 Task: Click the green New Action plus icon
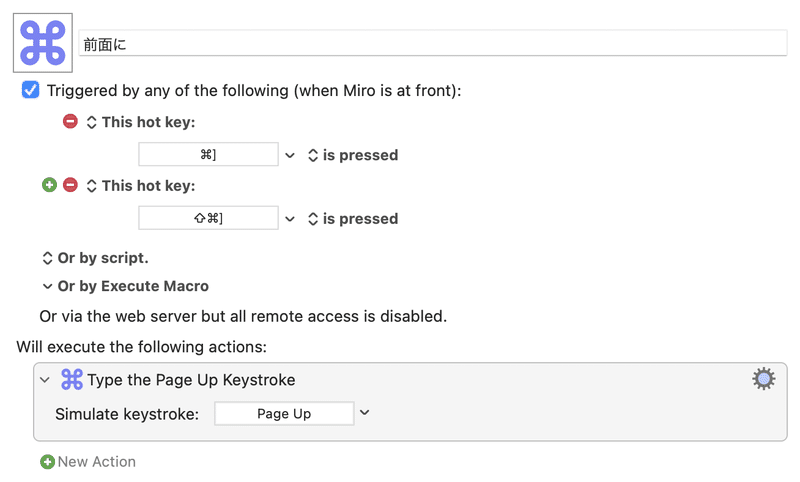(47, 462)
